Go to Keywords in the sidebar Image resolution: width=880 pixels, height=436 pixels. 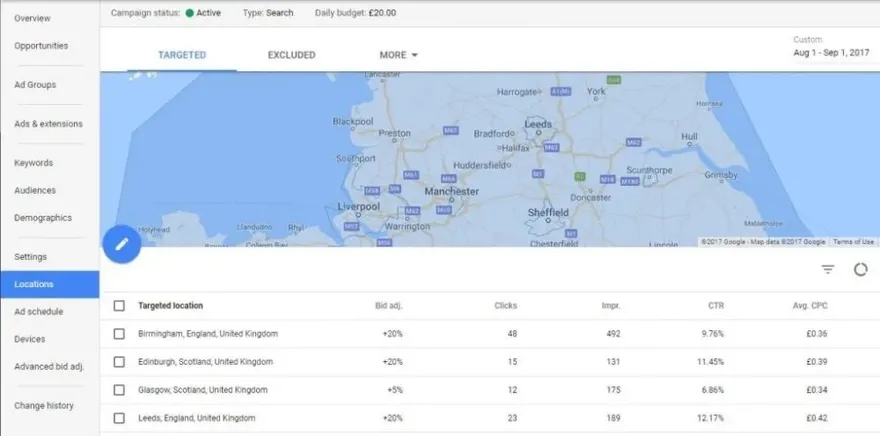34,163
